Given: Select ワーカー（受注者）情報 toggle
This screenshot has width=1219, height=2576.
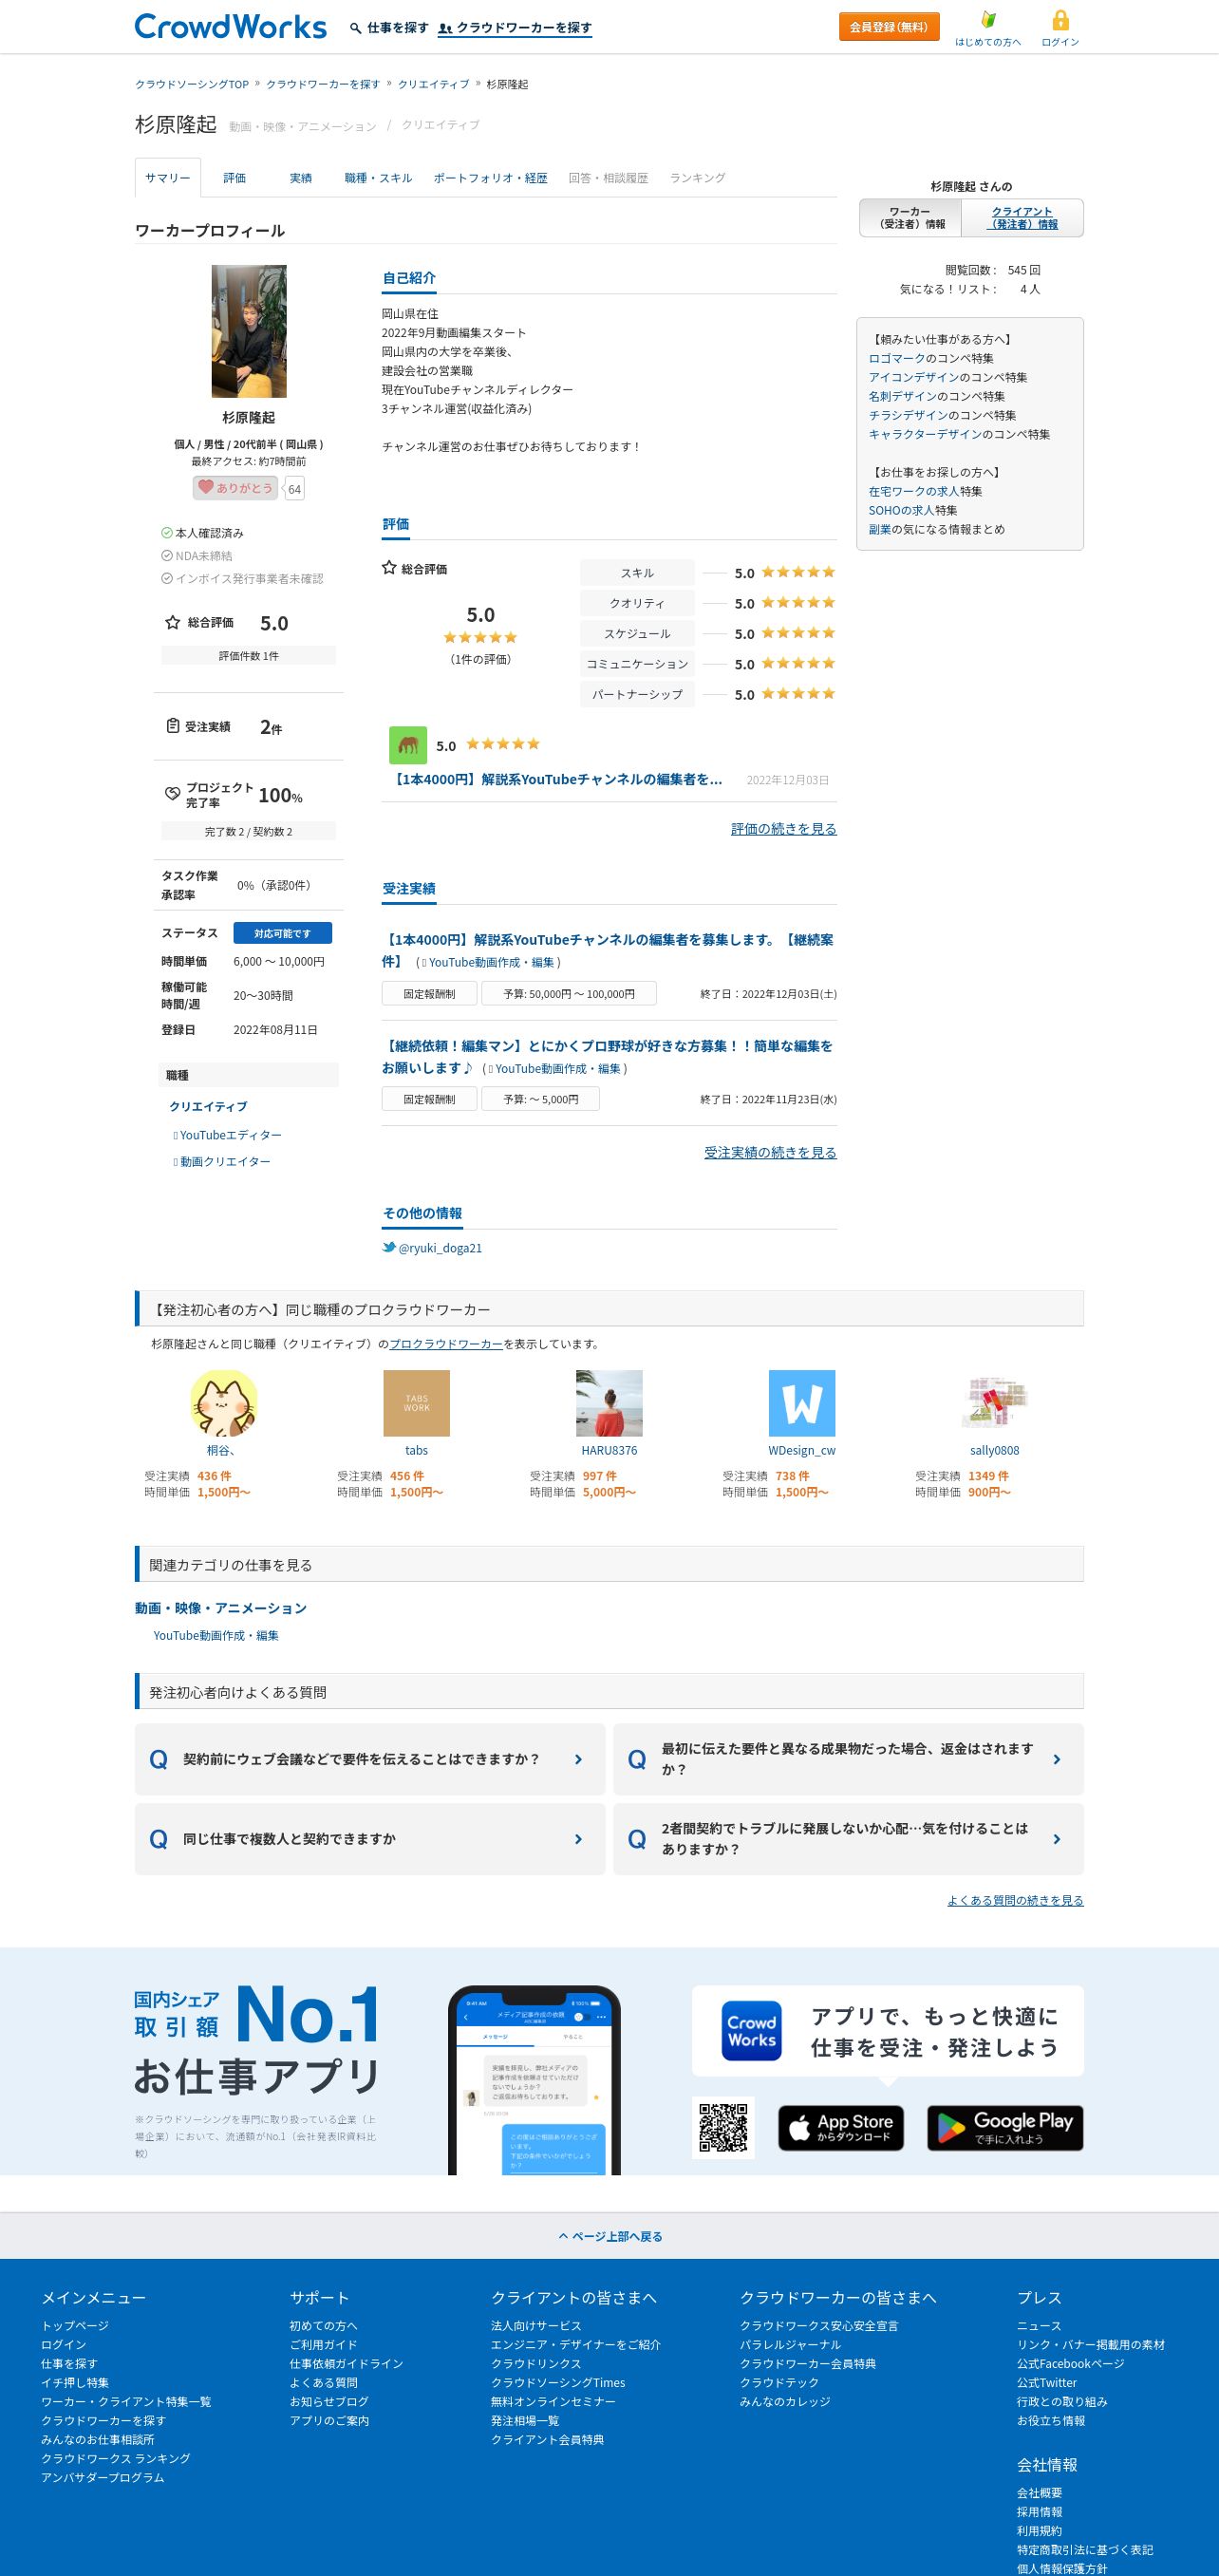Looking at the screenshot, I should pyautogui.click(x=910, y=218).
